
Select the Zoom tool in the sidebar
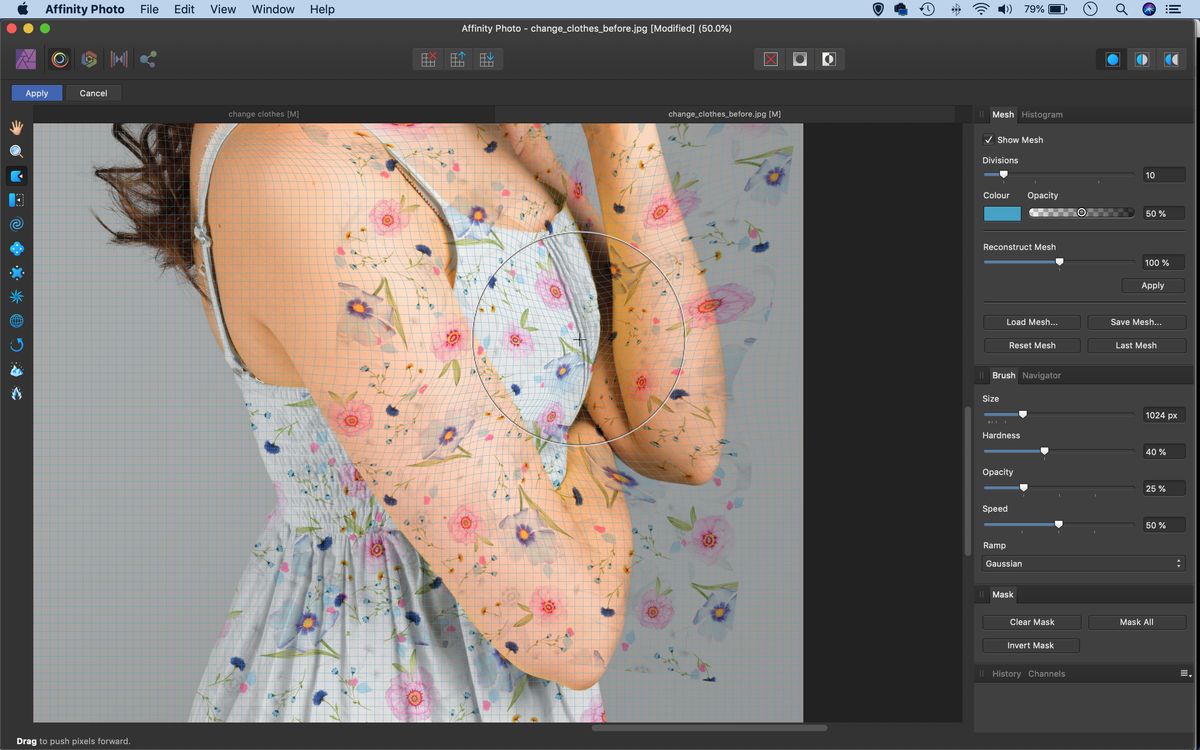click(16, 151)
